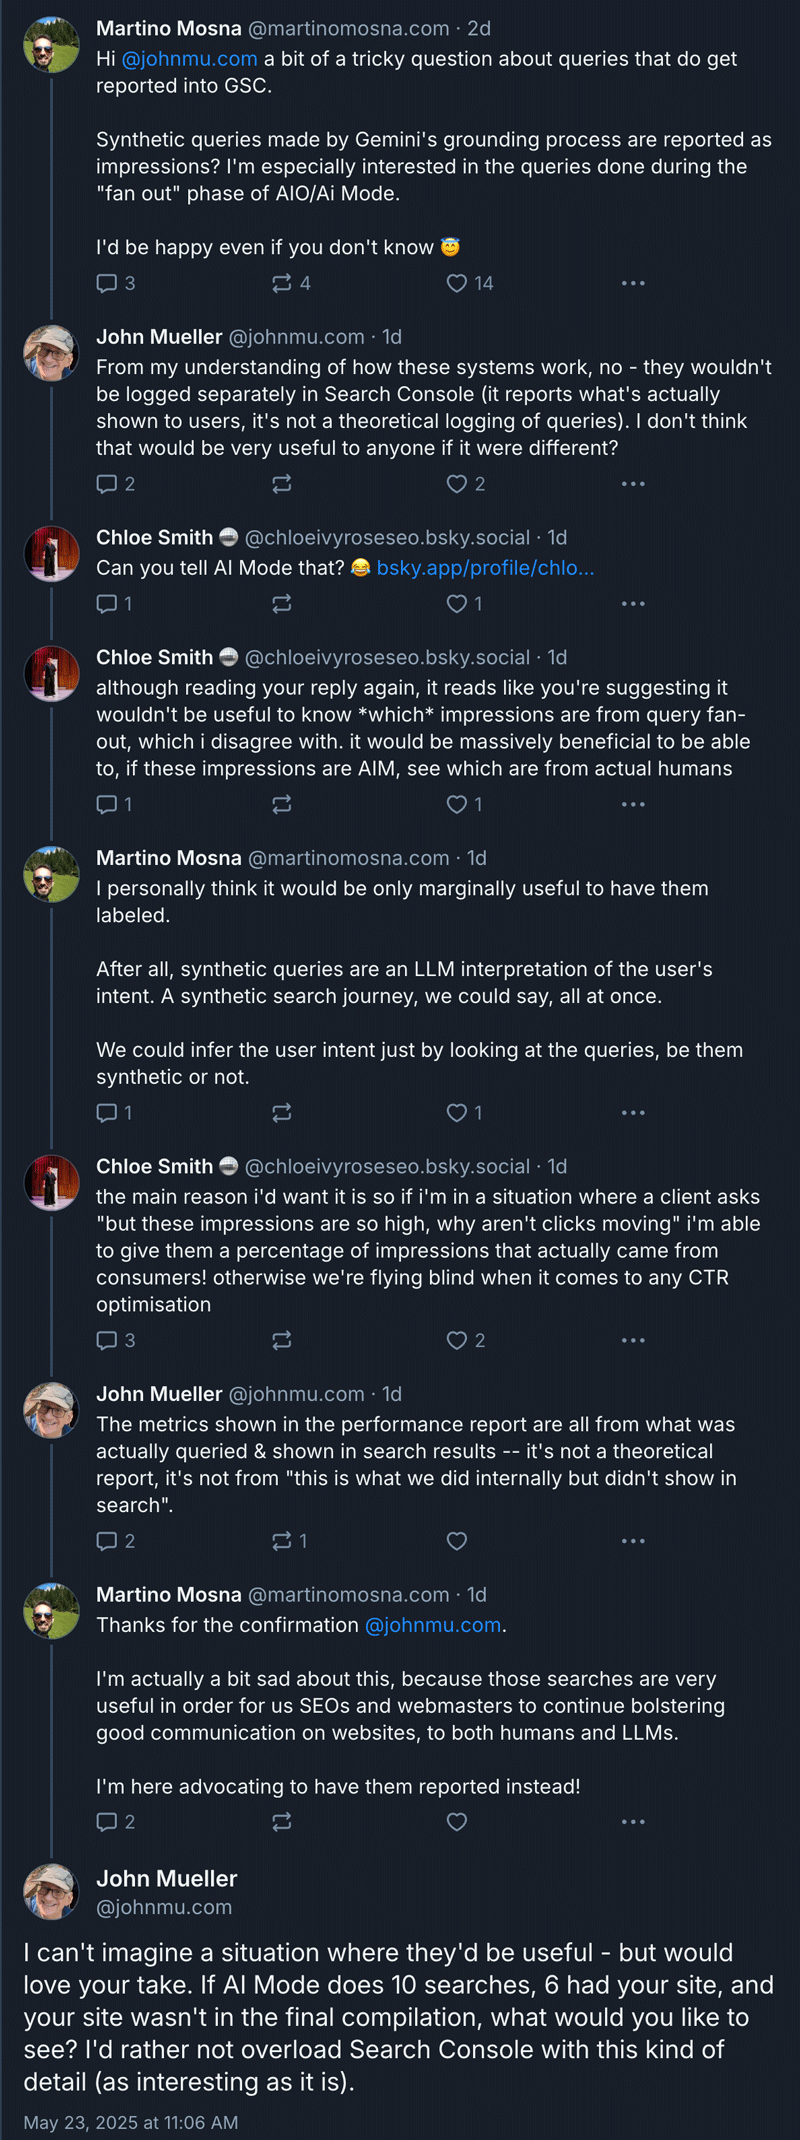
Task: Like Martino's 'Thanks for the confirmation' post
Action: pyautogui.click(x=457, y=1822)
